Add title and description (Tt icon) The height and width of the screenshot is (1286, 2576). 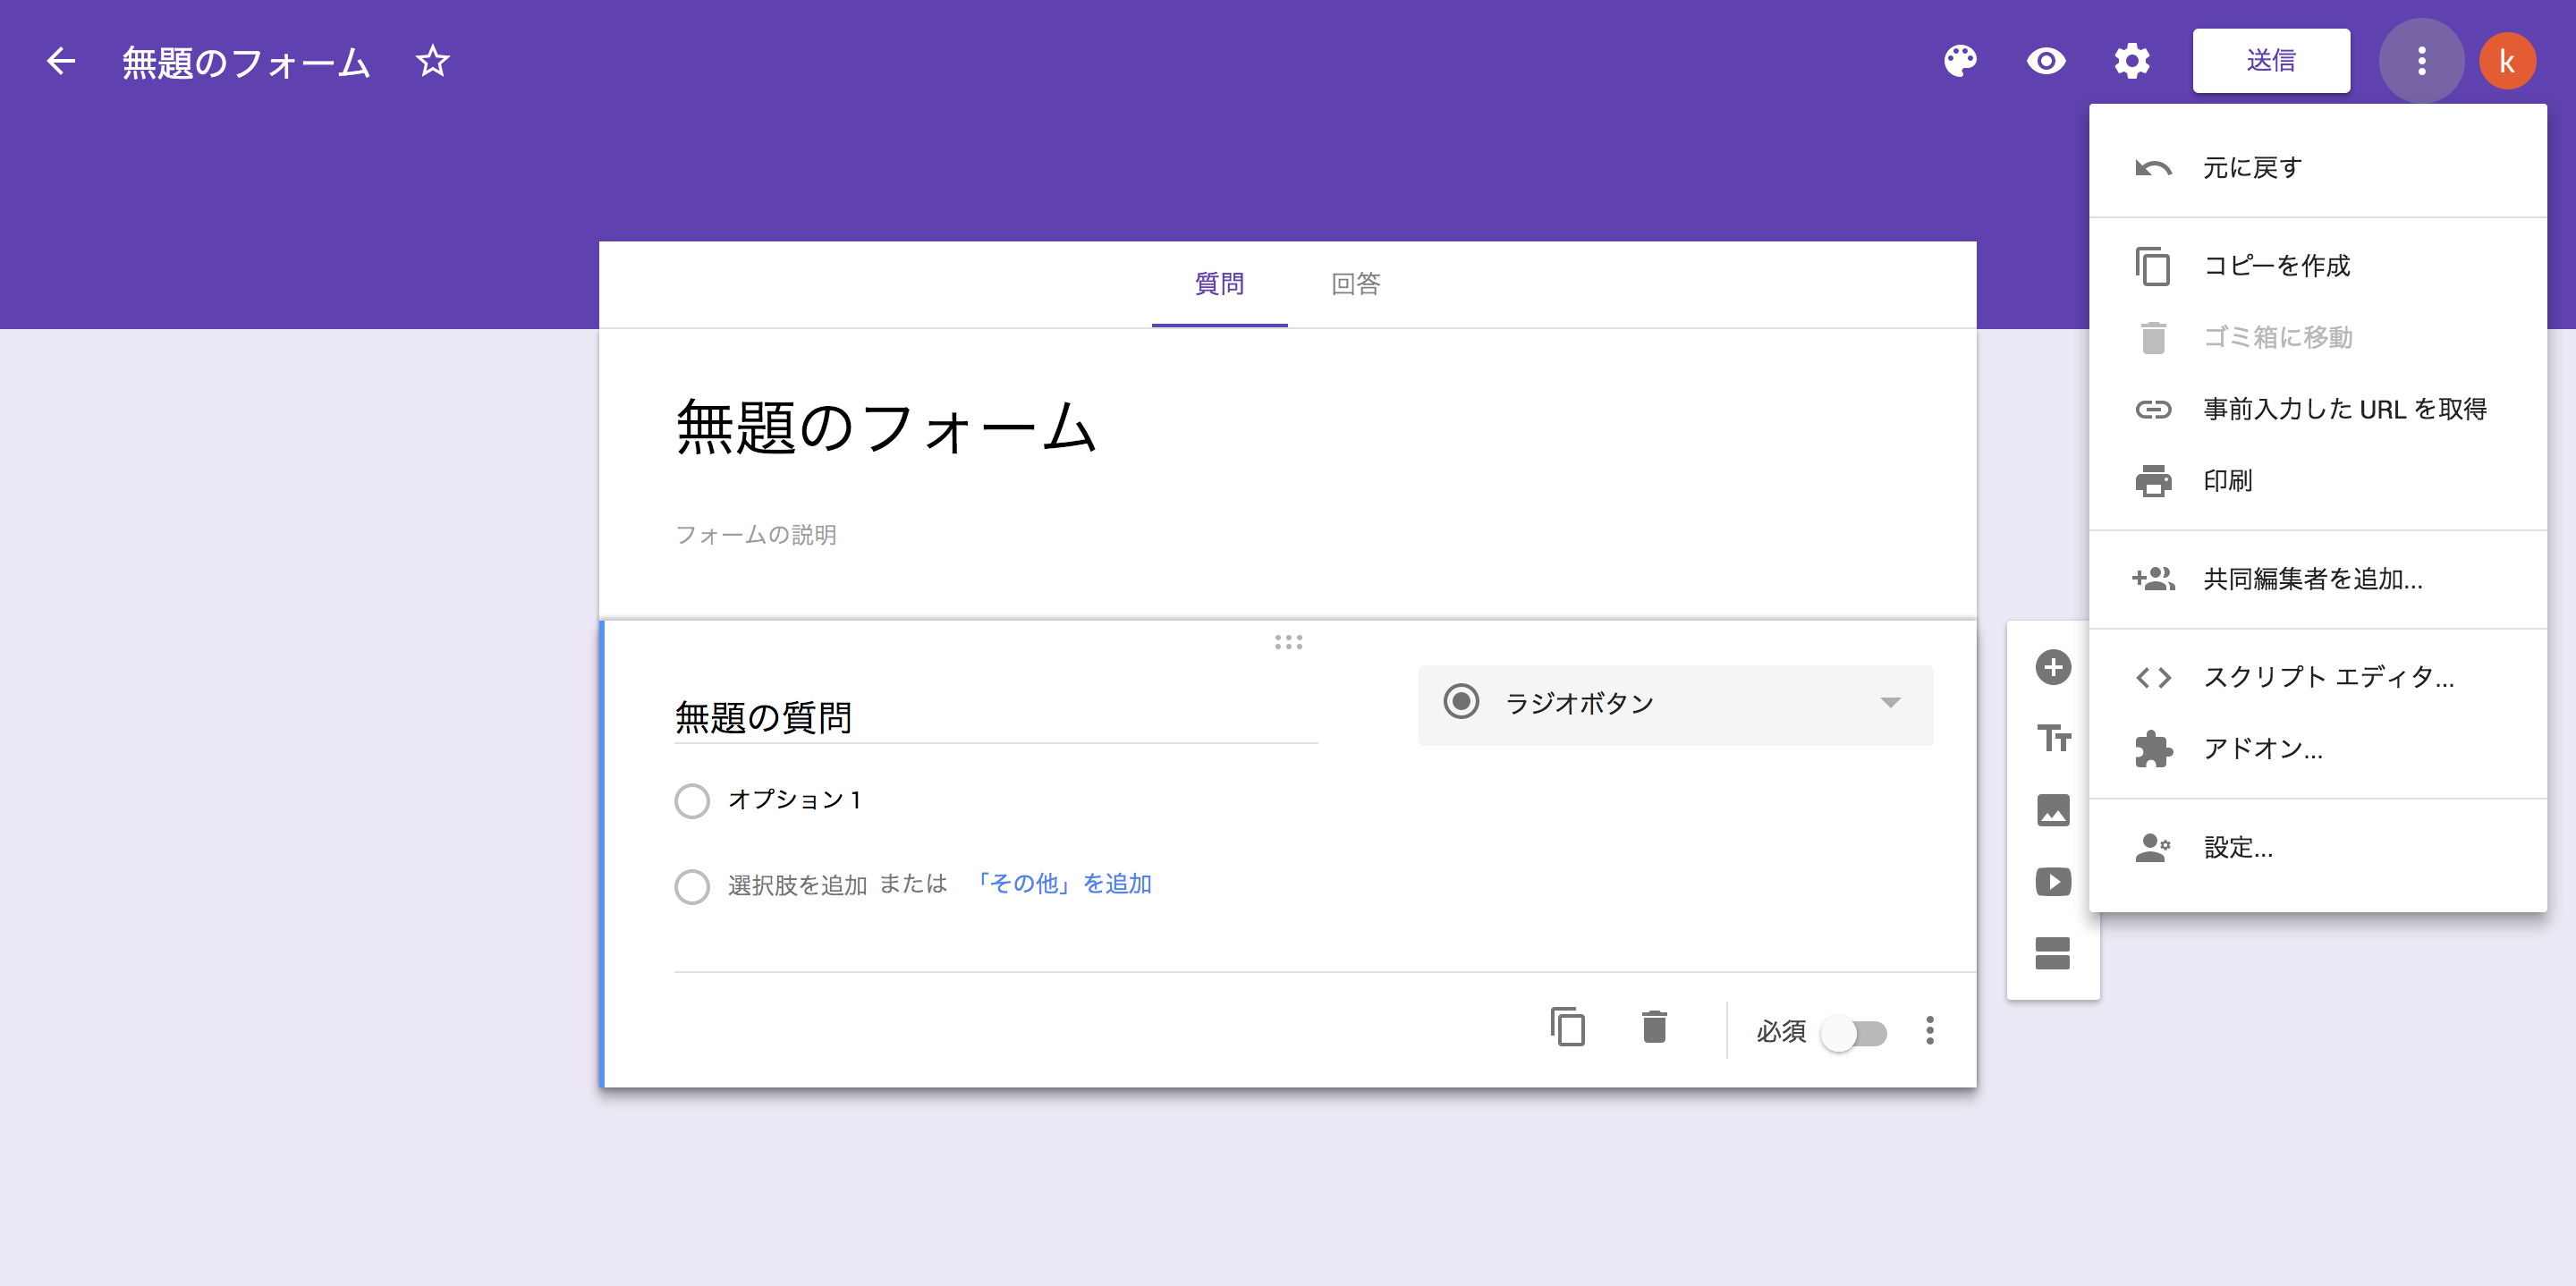[2053, 738]
